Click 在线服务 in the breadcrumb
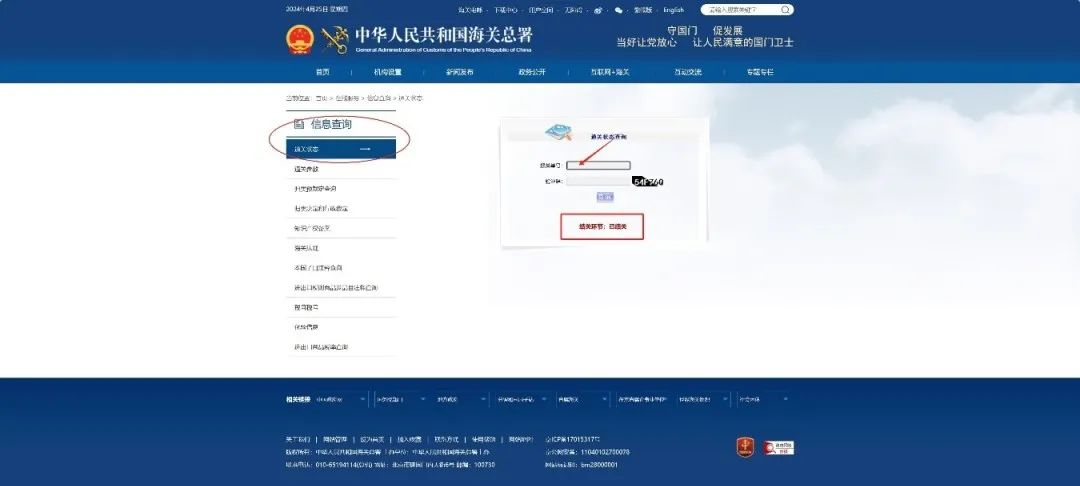The image size is (1080, 486). [347, 98]
